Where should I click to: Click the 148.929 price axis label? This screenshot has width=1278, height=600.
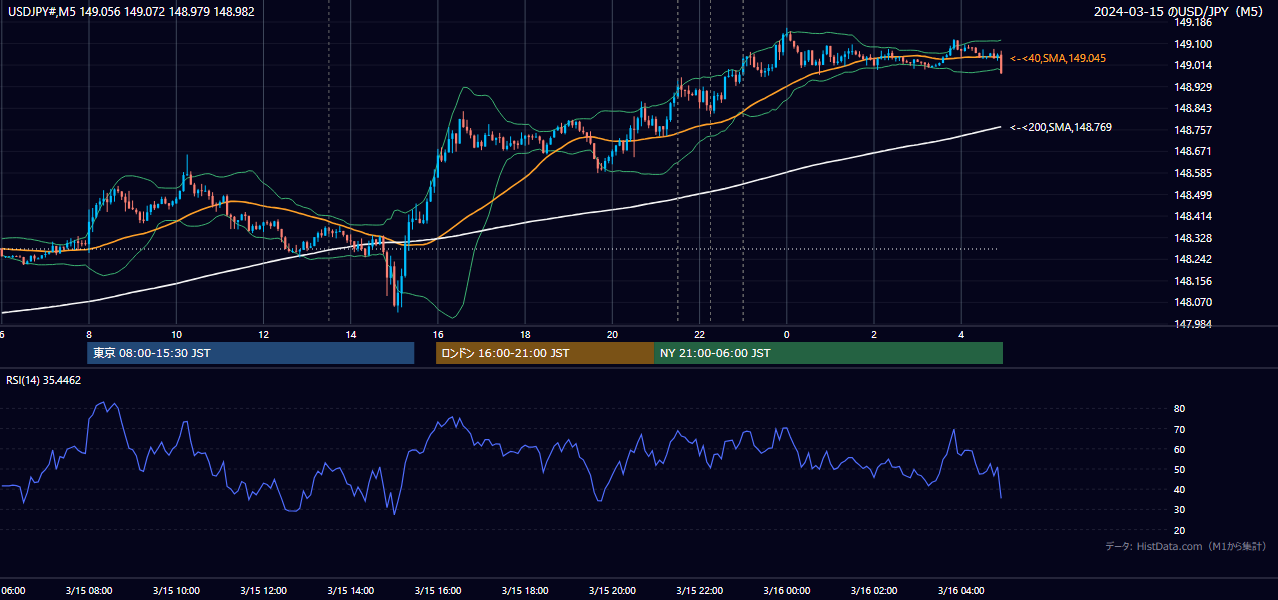coord(1193,87)
